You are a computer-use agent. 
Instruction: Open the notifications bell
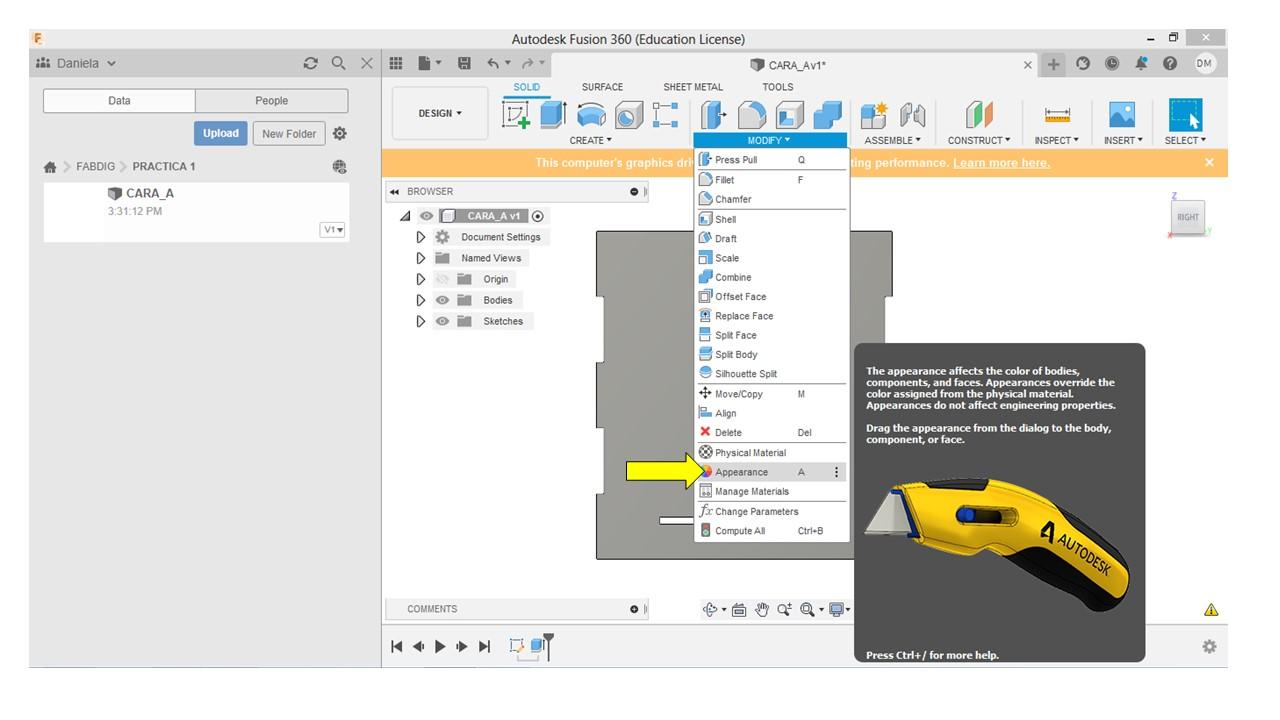[x=1141, y=63]
